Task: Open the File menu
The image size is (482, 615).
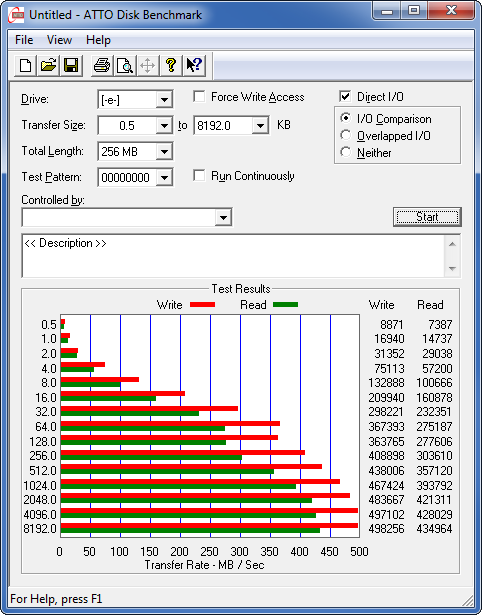Action: click(24, 40)
